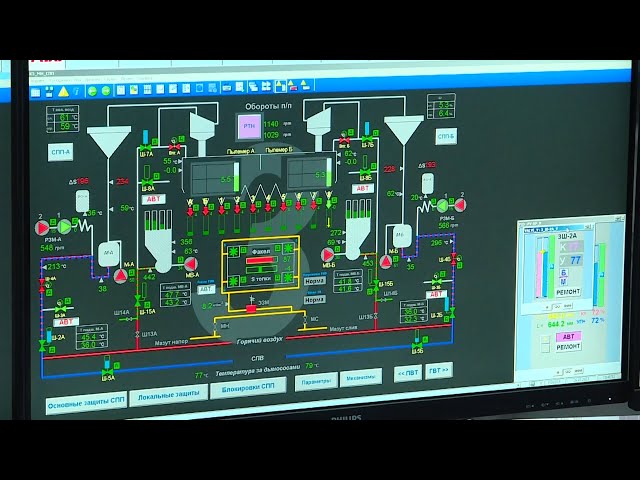Click the red ЗЗМ valve block

(x=251, y=309)
